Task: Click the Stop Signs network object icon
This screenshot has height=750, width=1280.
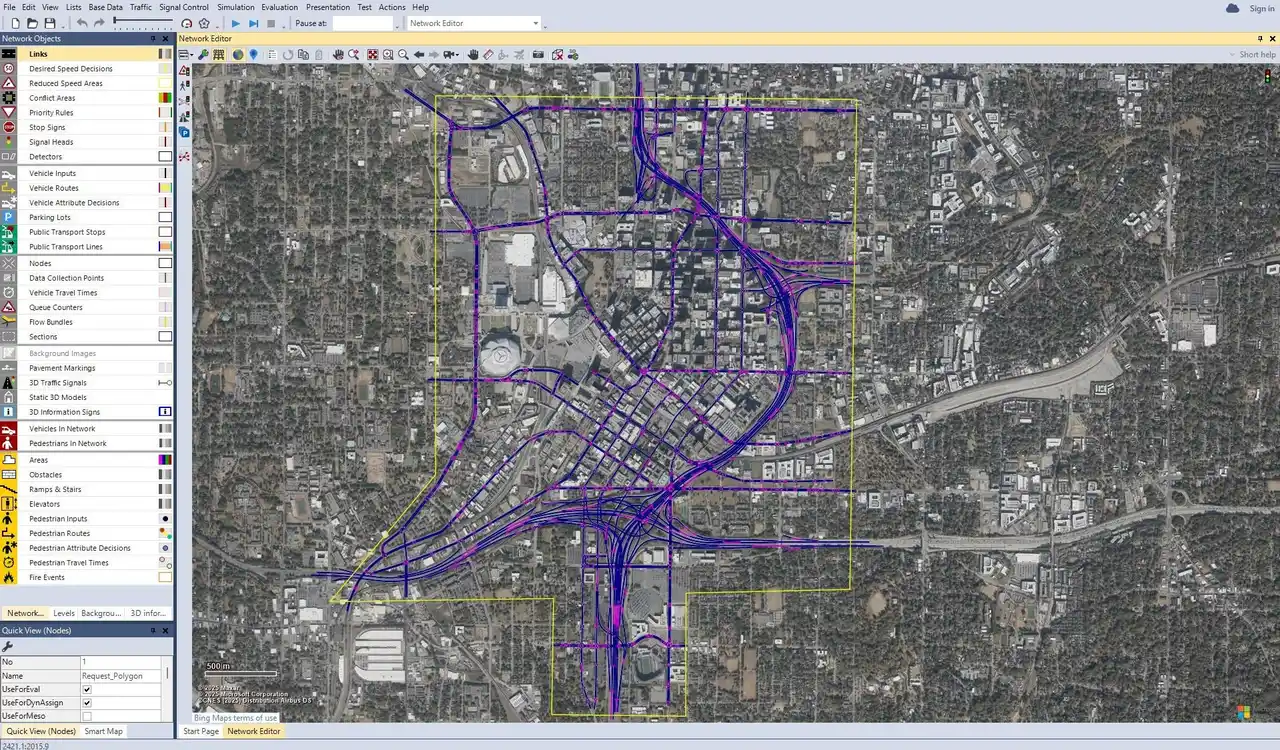Action: 9,128
